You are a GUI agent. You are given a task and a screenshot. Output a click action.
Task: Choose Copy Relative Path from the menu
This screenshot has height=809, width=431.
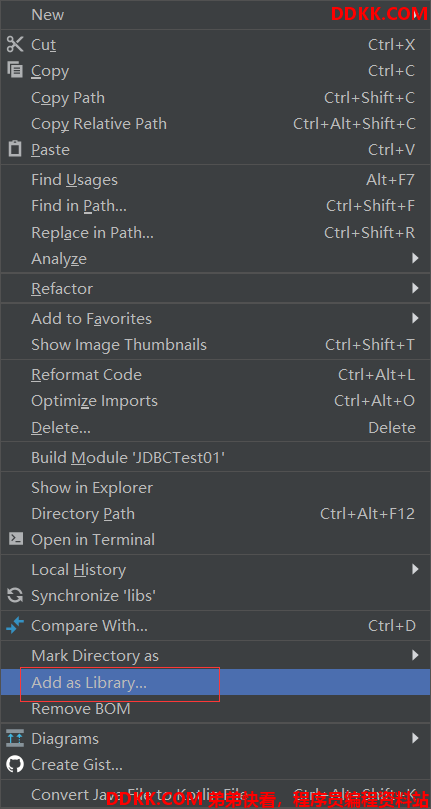215,124
